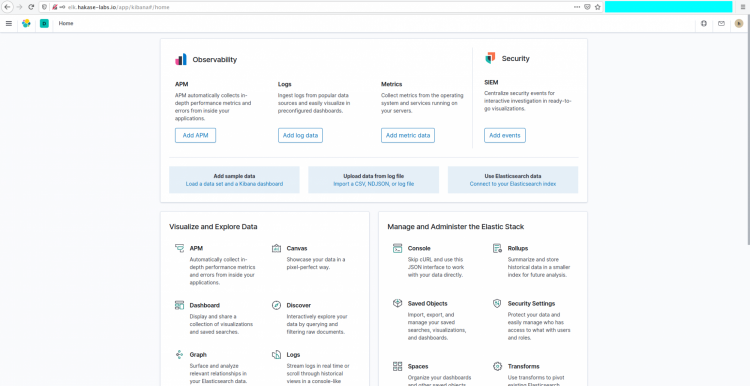Click the Graph icon

(x=179, y=354)
